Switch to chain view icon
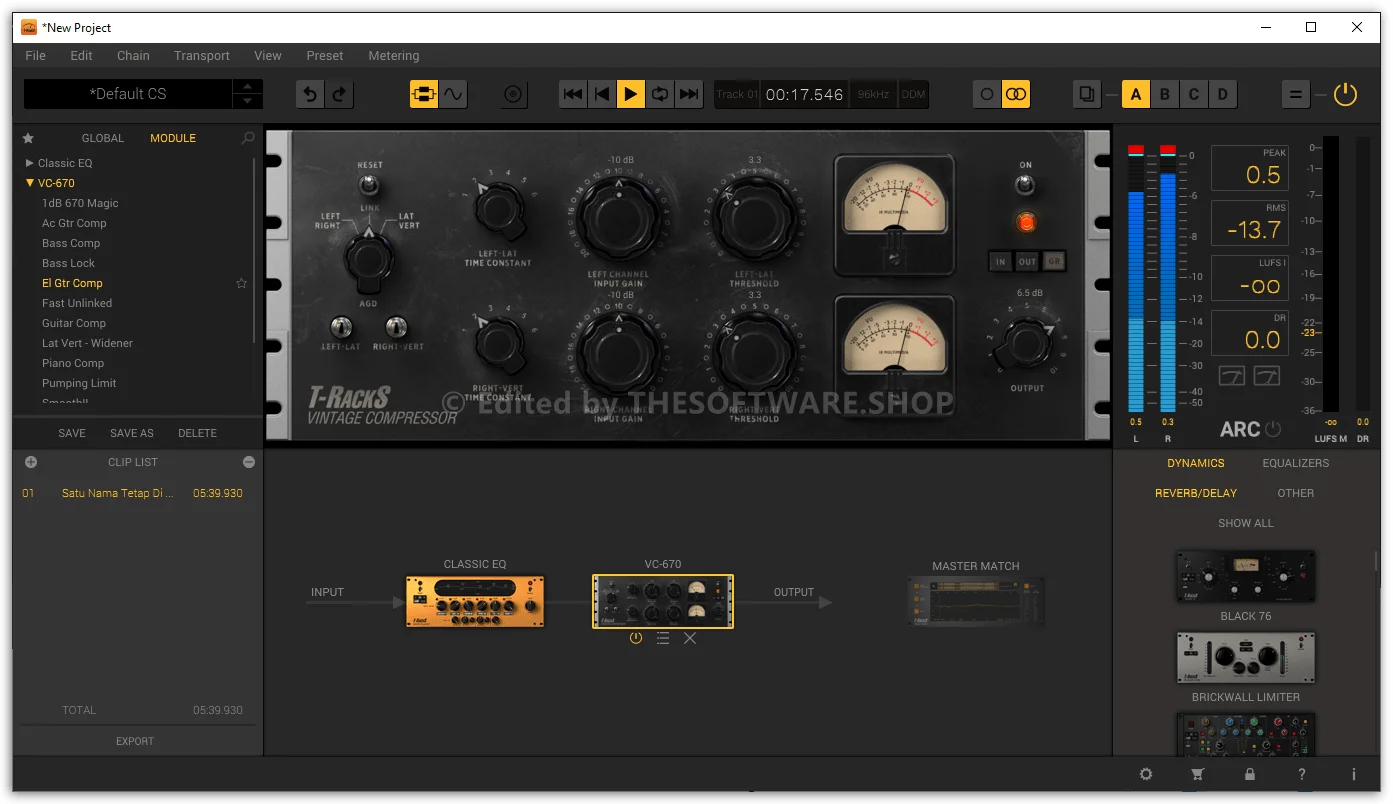 click(424, 94)
